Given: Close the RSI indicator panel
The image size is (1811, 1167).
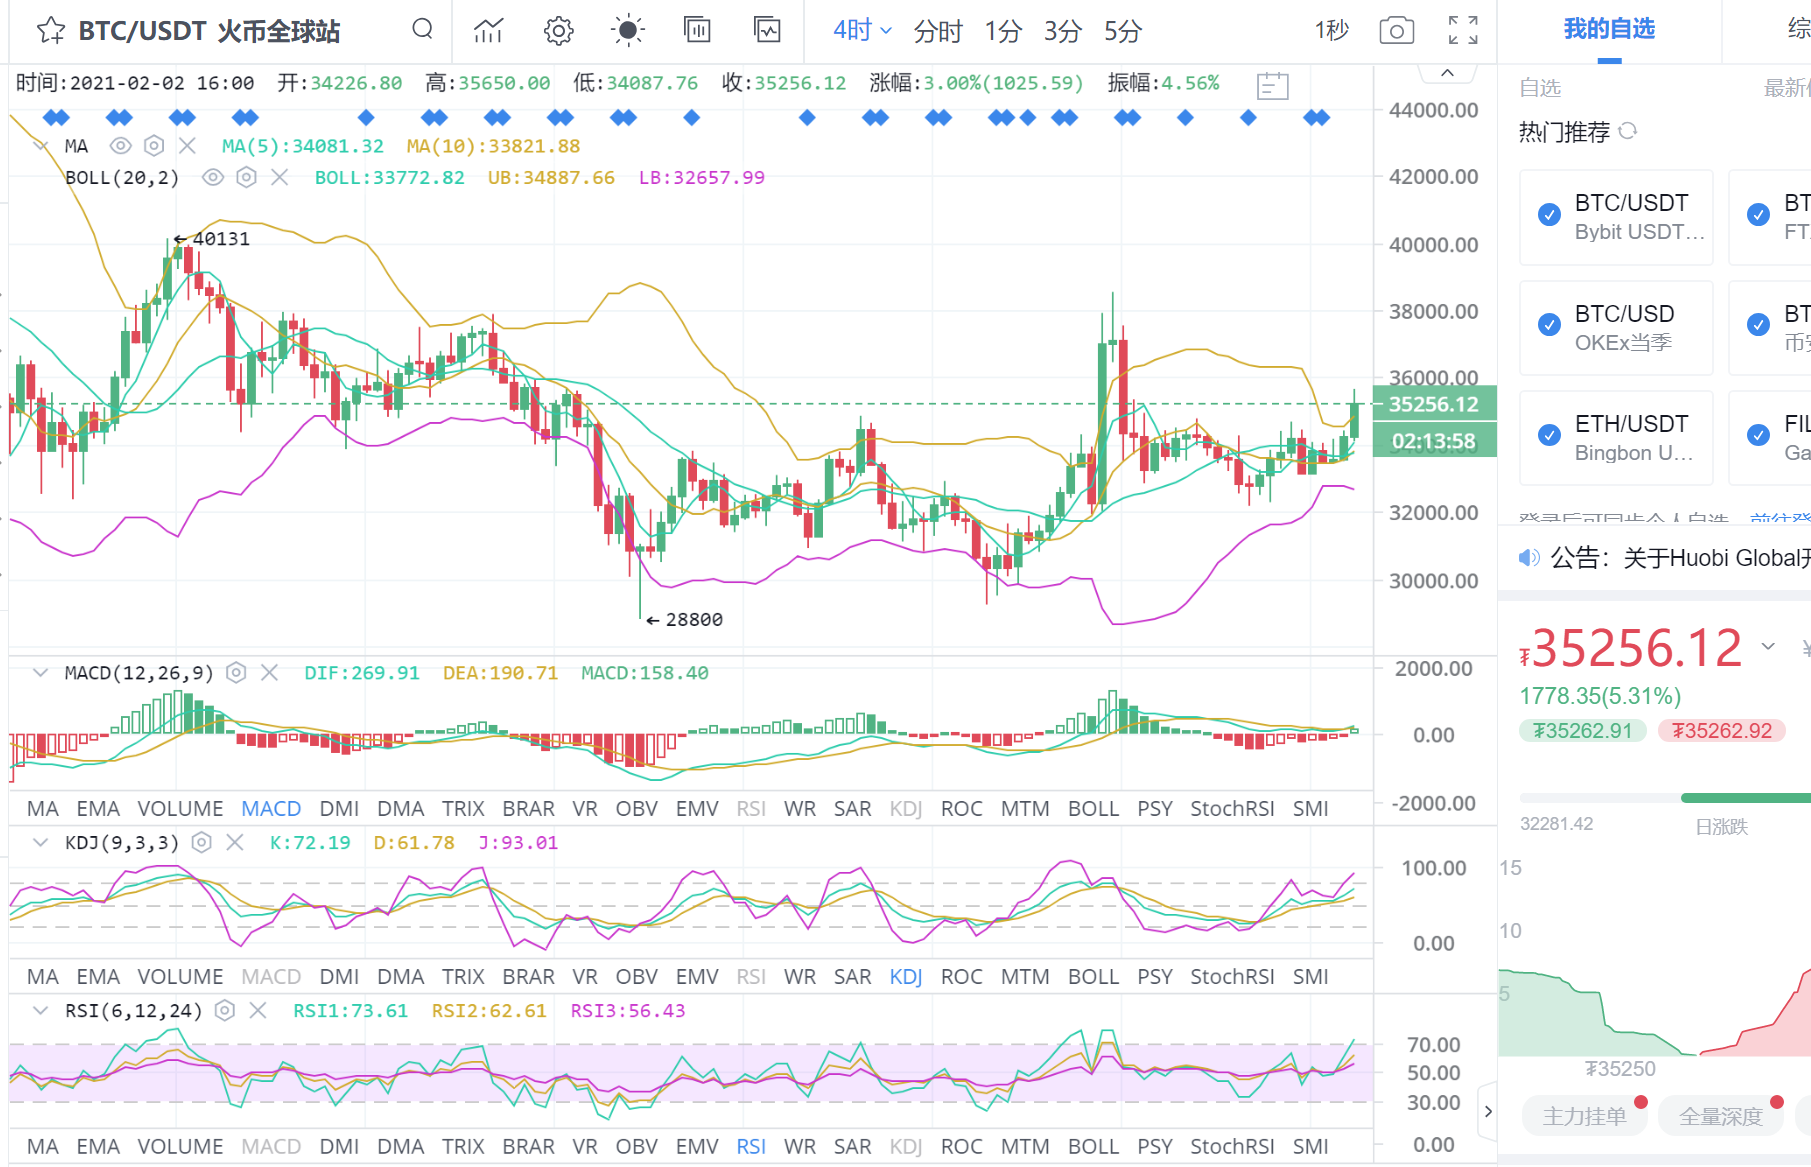Looking at the screenshot, I should (x=258, y=1011).
